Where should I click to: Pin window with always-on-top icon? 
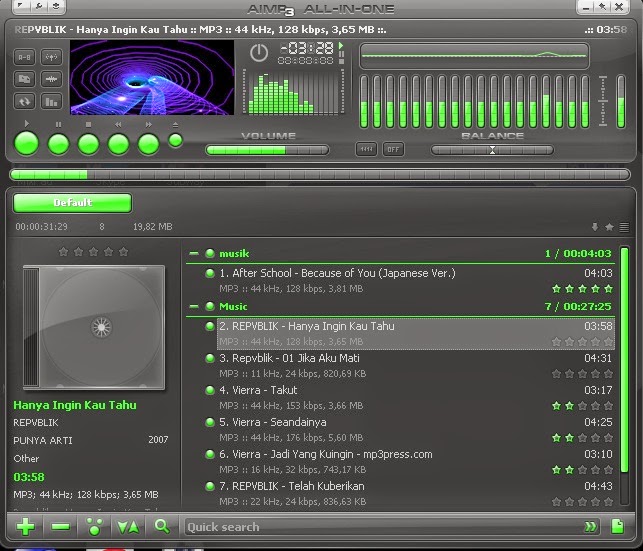[602, 7]
